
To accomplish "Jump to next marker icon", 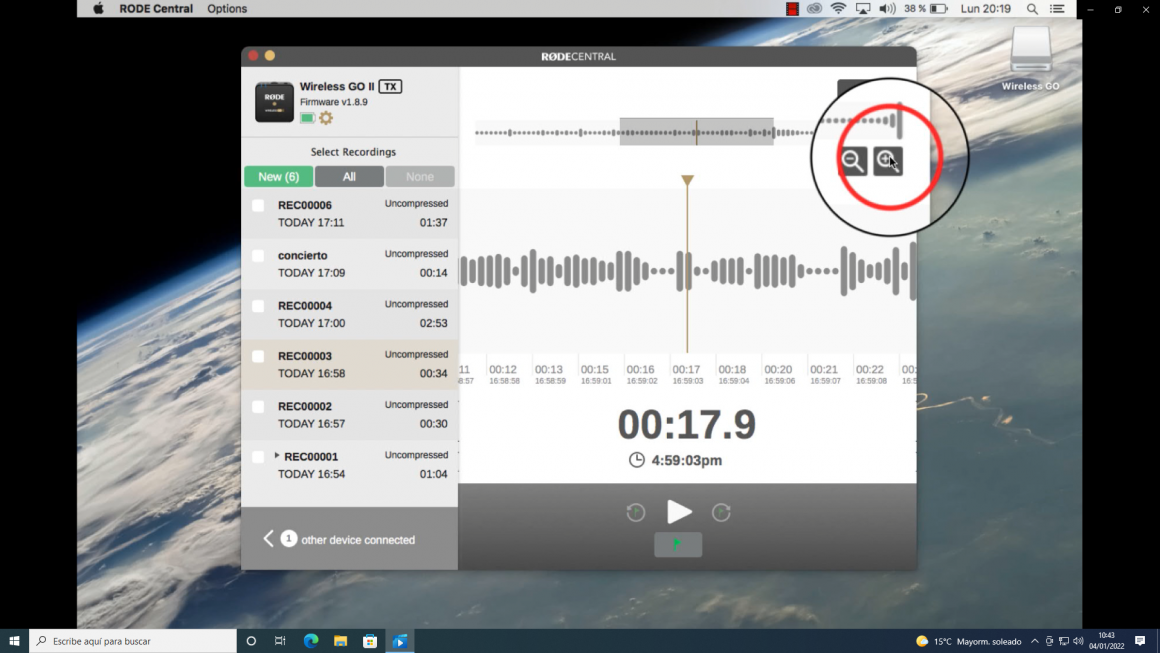I will coord(721,512).
